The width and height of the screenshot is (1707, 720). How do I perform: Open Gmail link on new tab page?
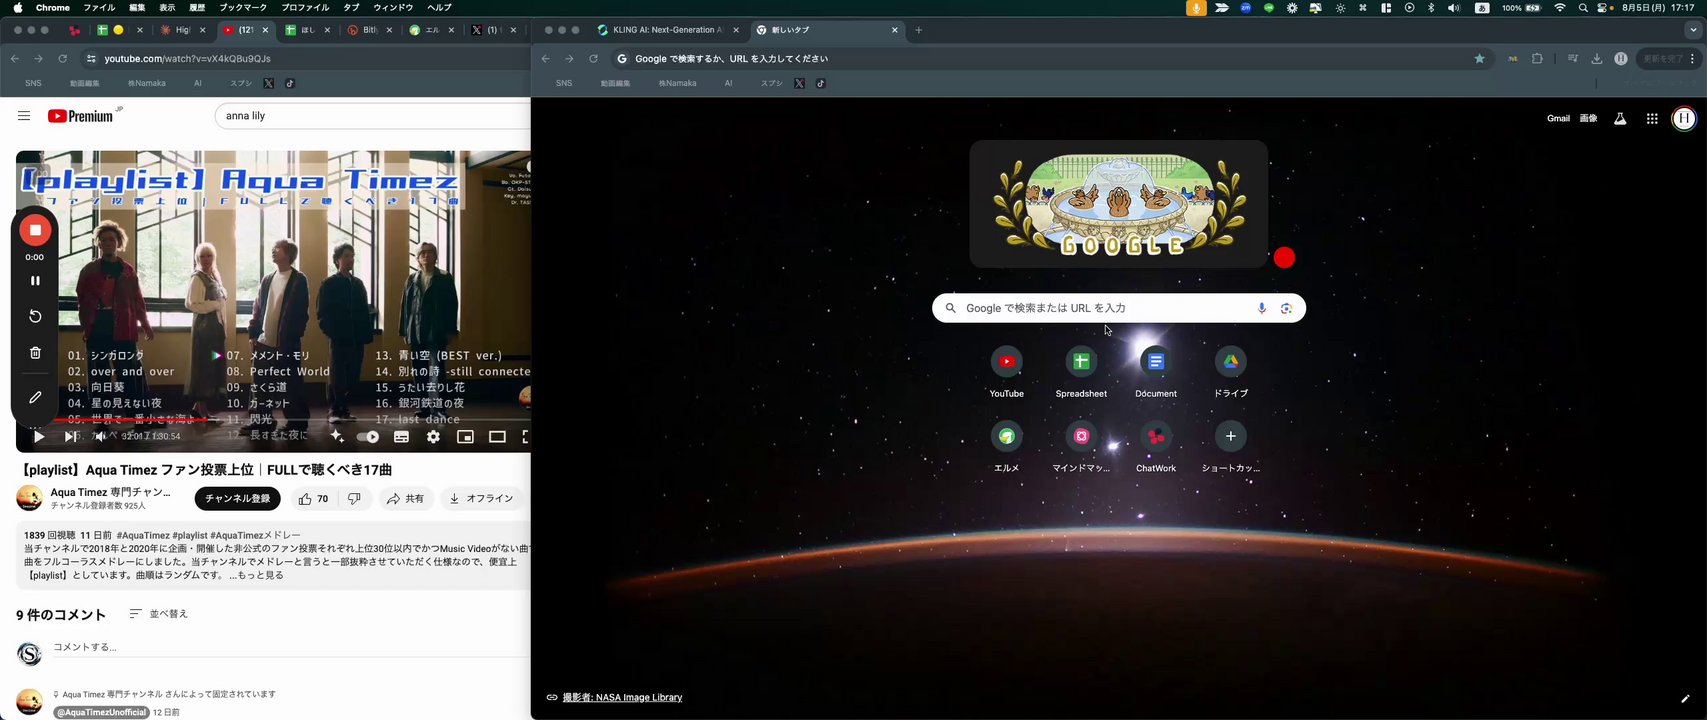(x=1558, y=119)
